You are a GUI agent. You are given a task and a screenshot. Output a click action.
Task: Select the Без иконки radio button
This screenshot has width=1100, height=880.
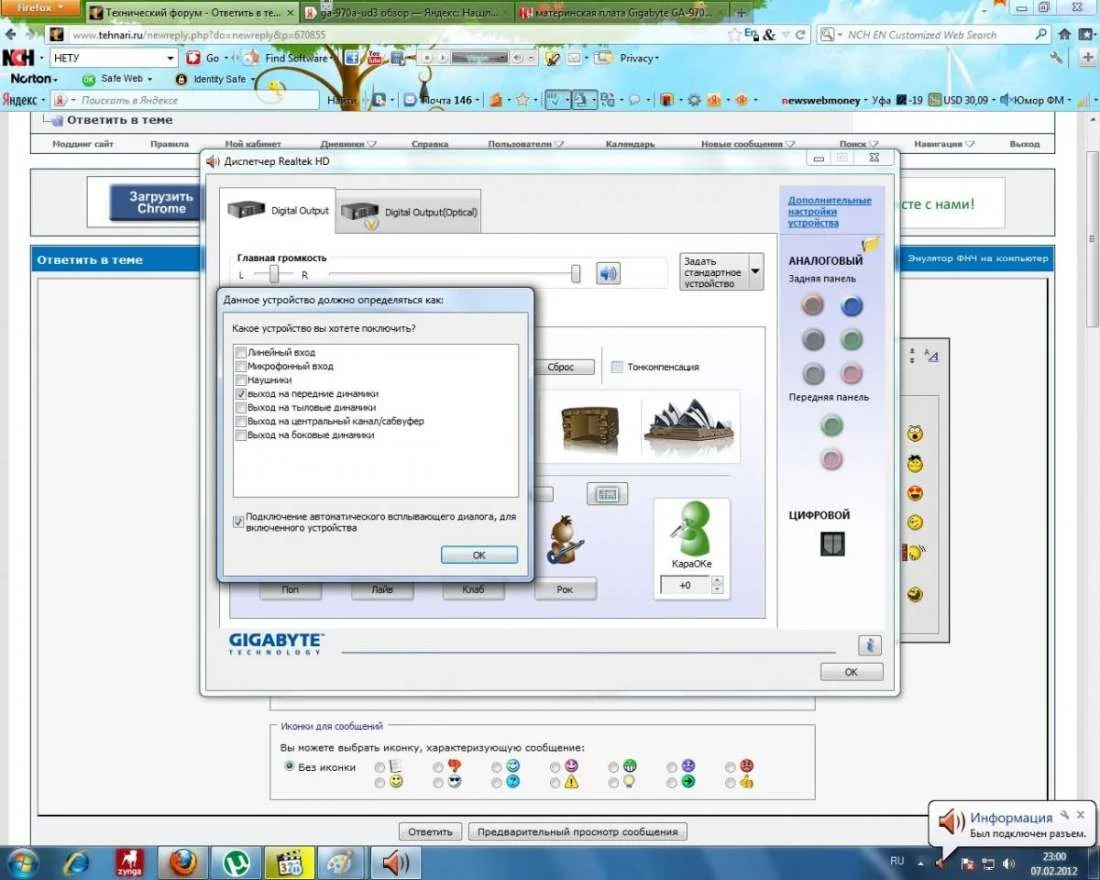(x=289, y=766)
